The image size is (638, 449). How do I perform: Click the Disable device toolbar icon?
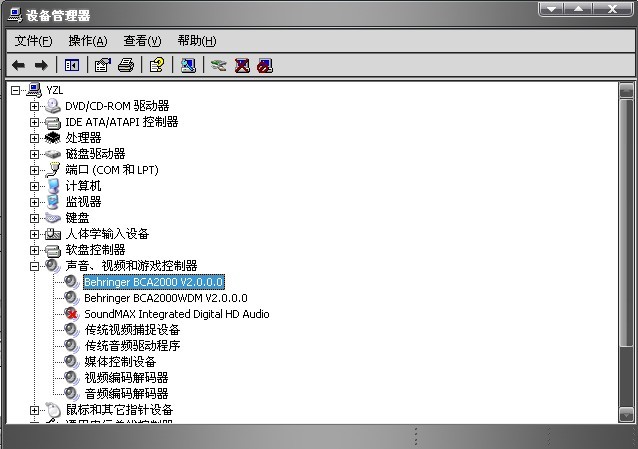[x=265, y=65]
